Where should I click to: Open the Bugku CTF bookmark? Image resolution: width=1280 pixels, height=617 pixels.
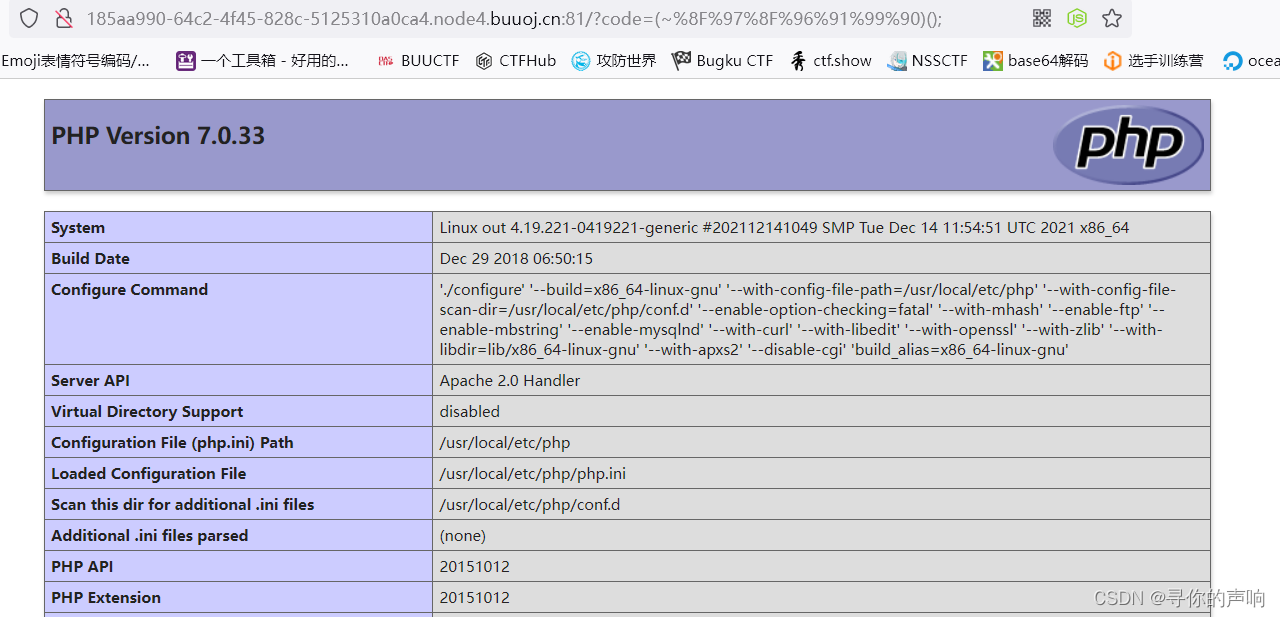coord(723,61)
